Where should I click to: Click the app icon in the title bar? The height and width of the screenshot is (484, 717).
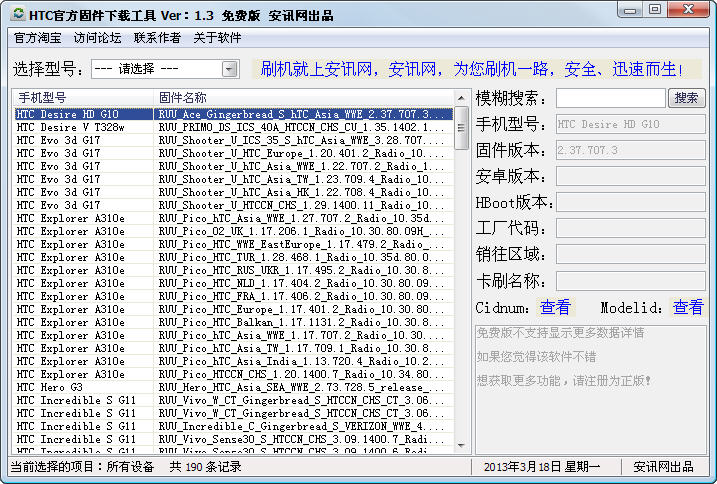(18, 15)
